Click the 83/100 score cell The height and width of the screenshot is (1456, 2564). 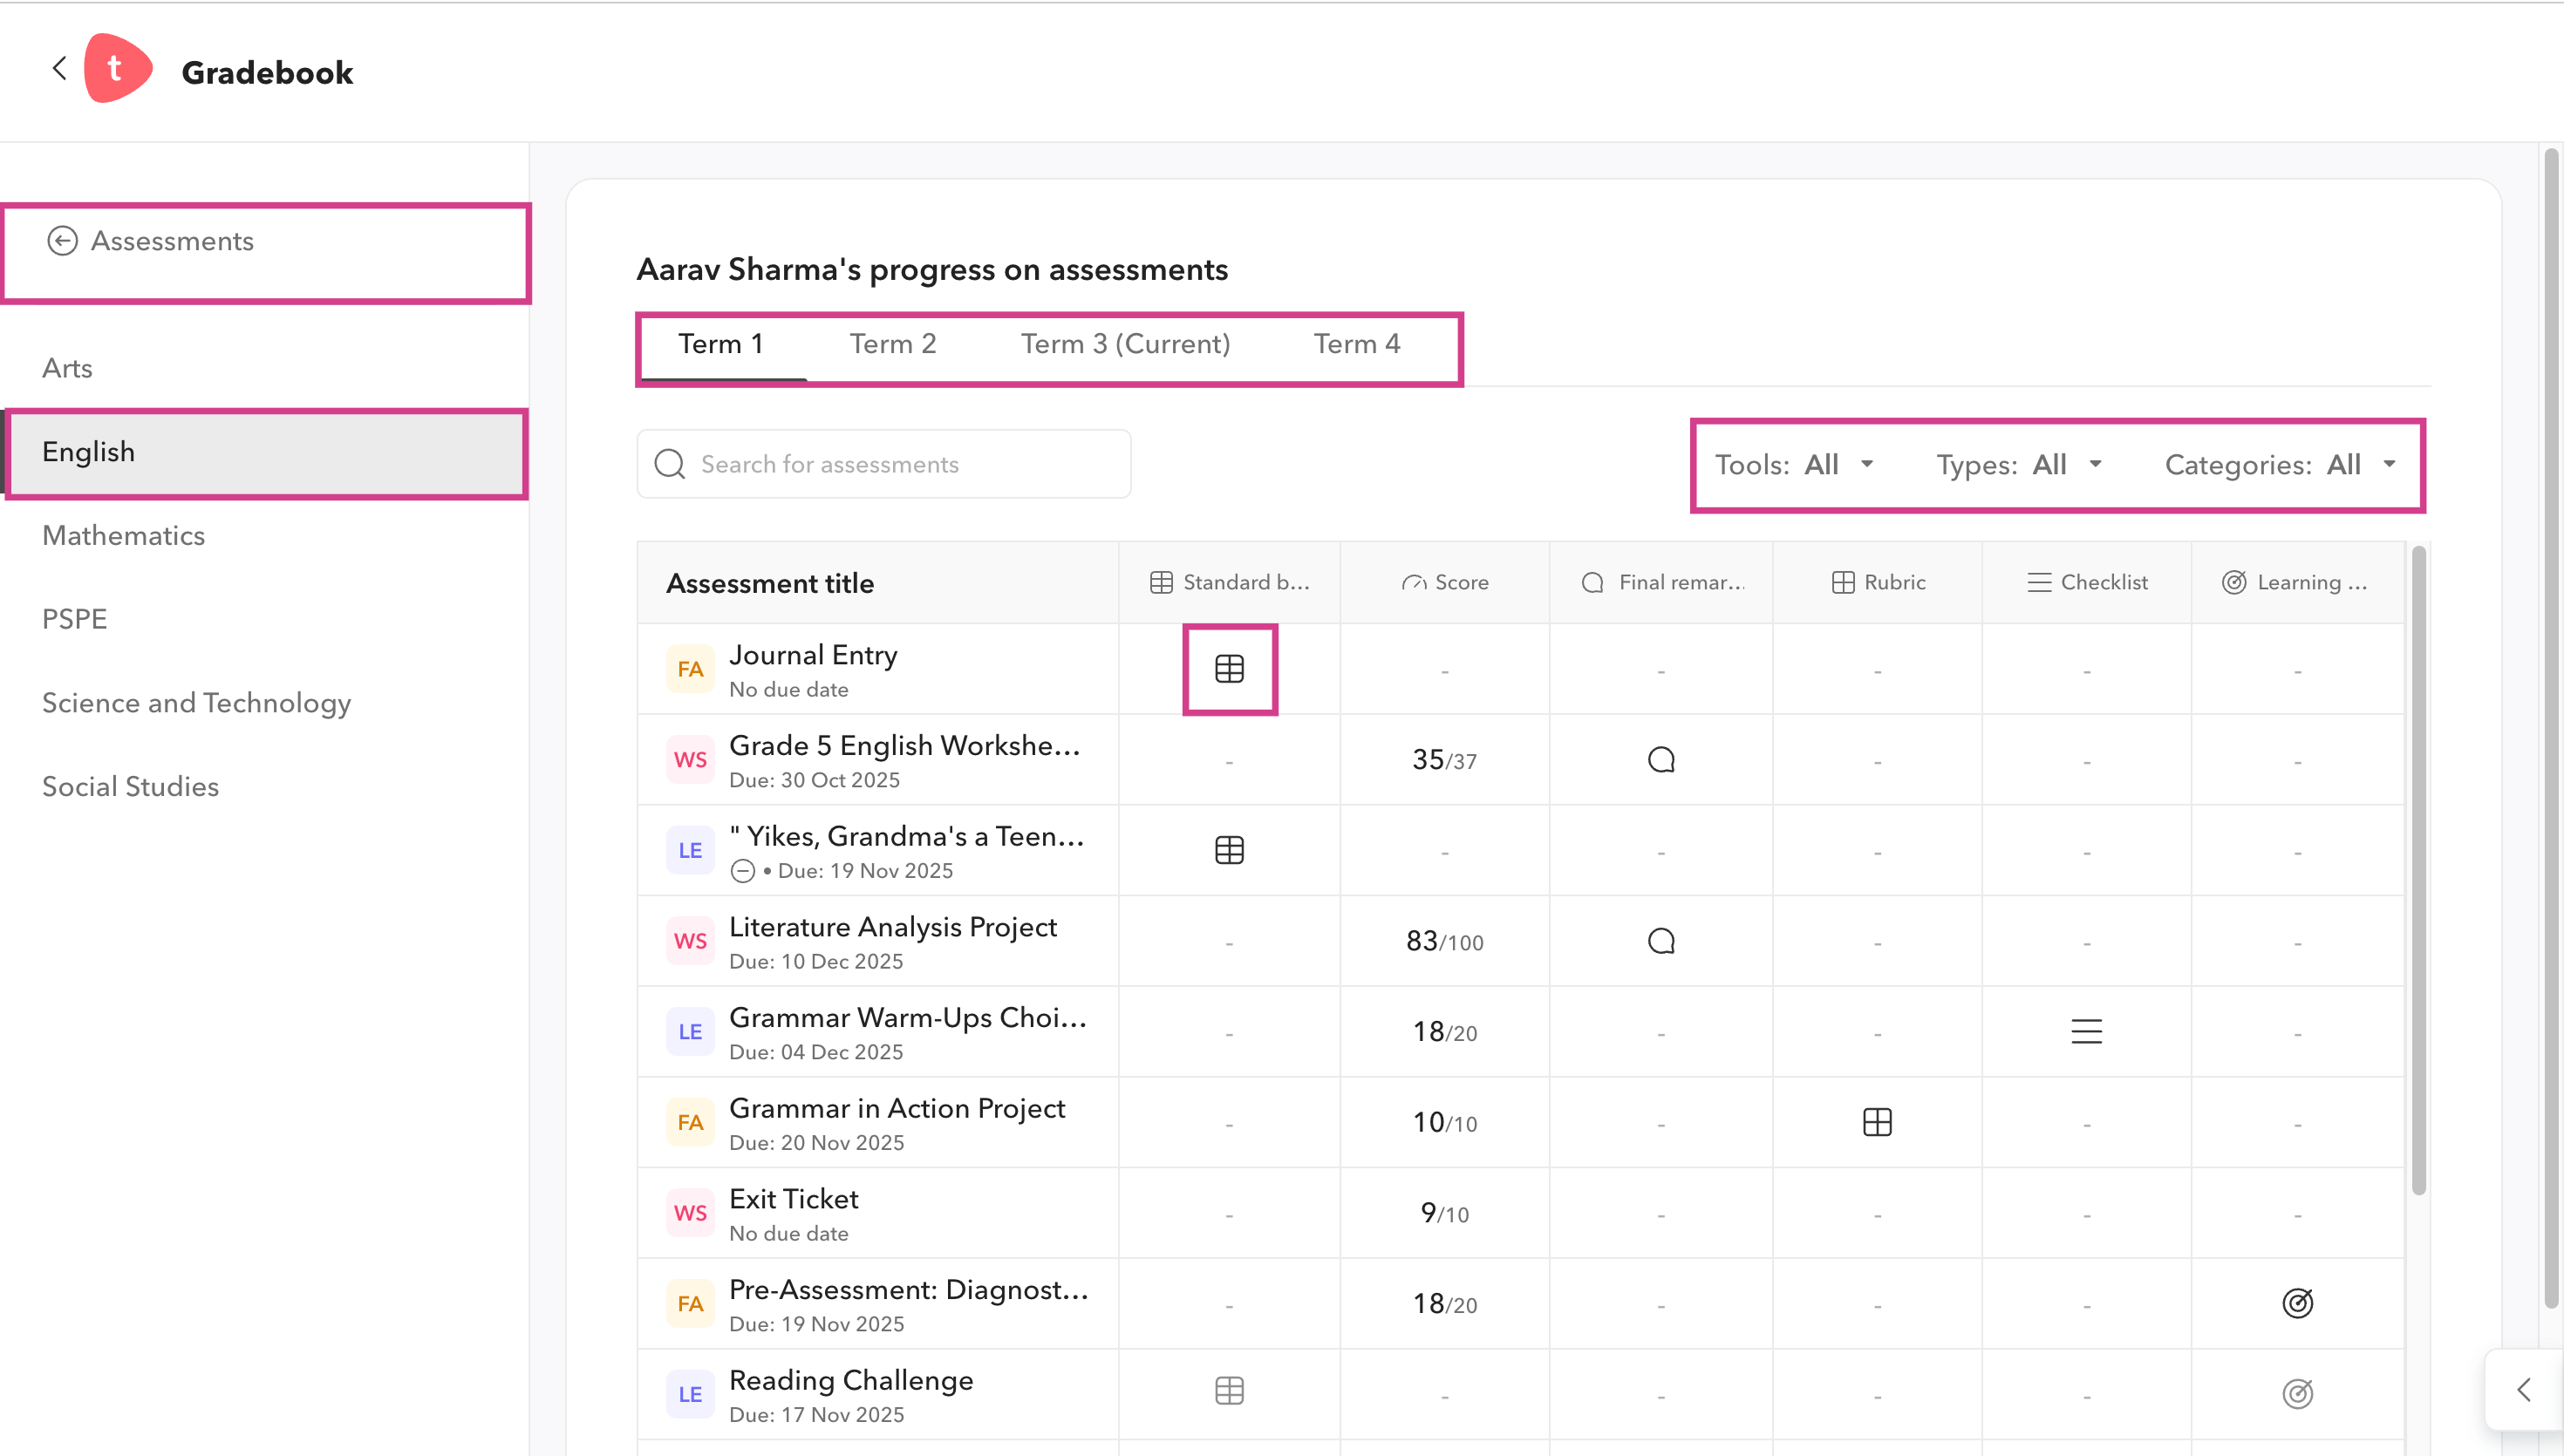click(1444, 941)
